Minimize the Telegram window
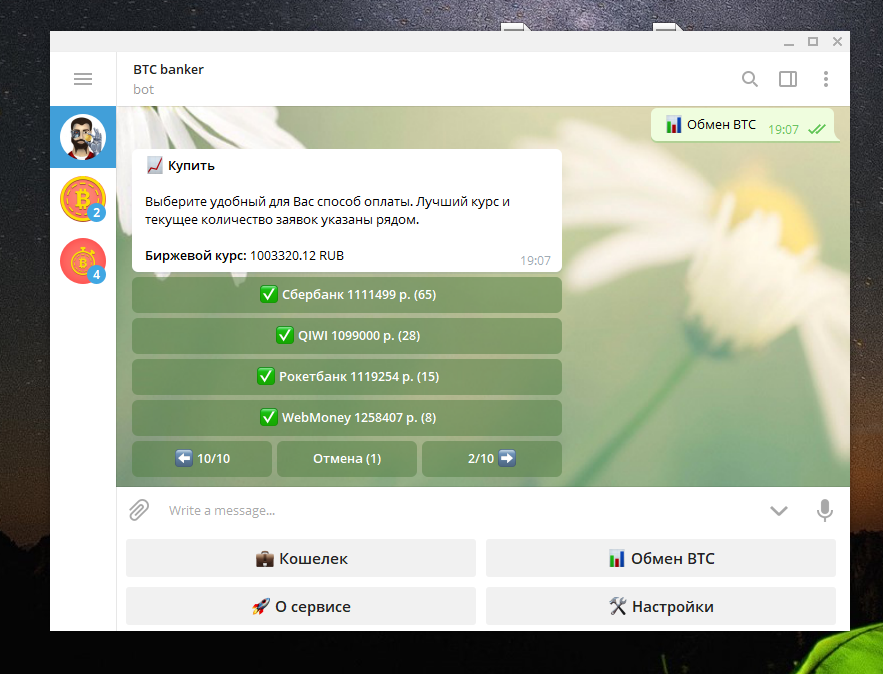883x674 pixels. (788, 42)
